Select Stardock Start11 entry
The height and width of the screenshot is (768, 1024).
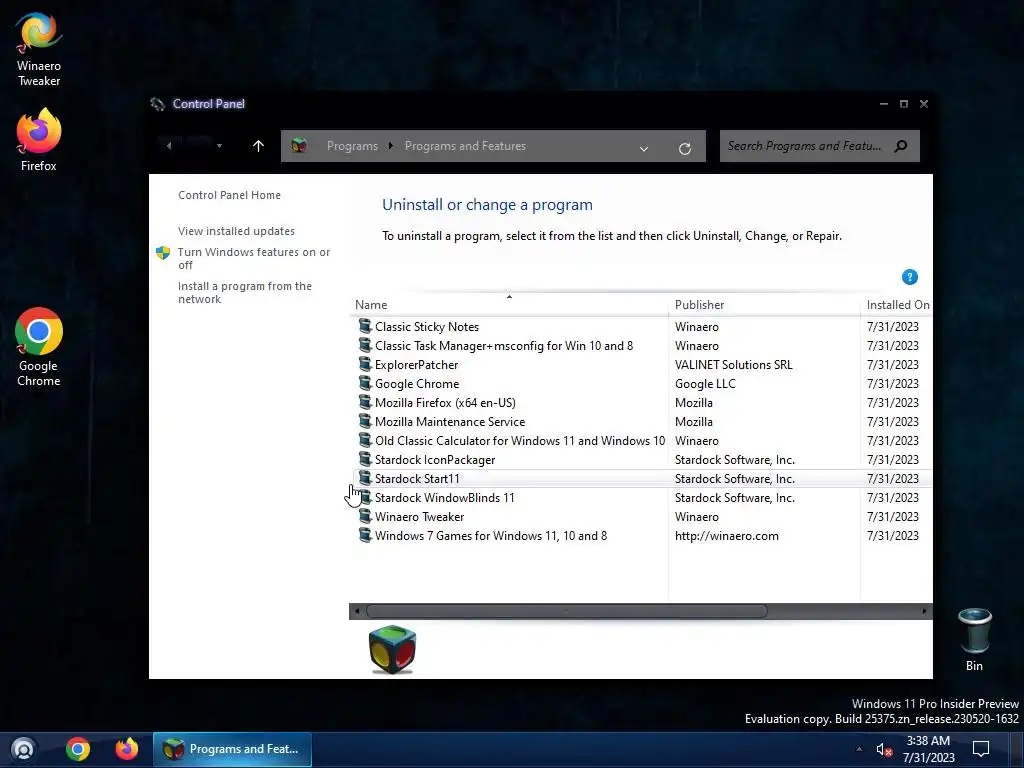pos(642,478)
